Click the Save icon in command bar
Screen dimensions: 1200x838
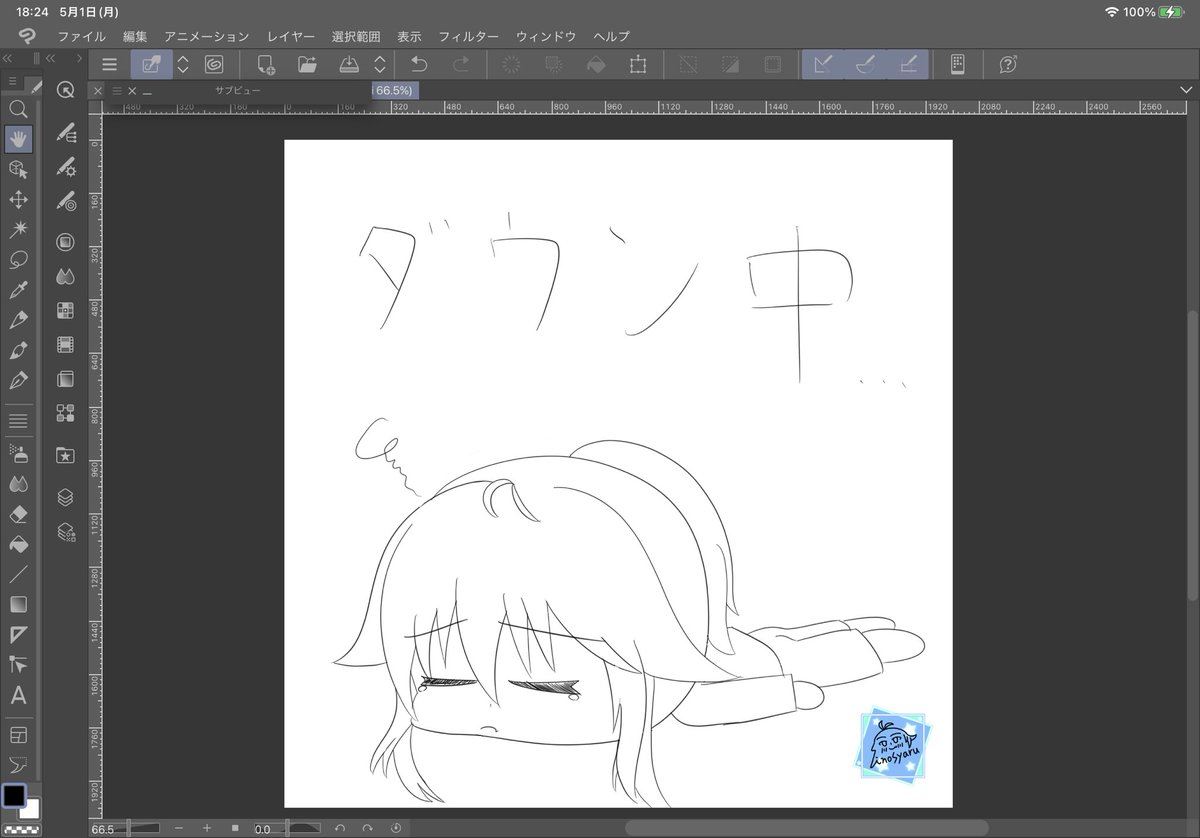pos(349,64)
